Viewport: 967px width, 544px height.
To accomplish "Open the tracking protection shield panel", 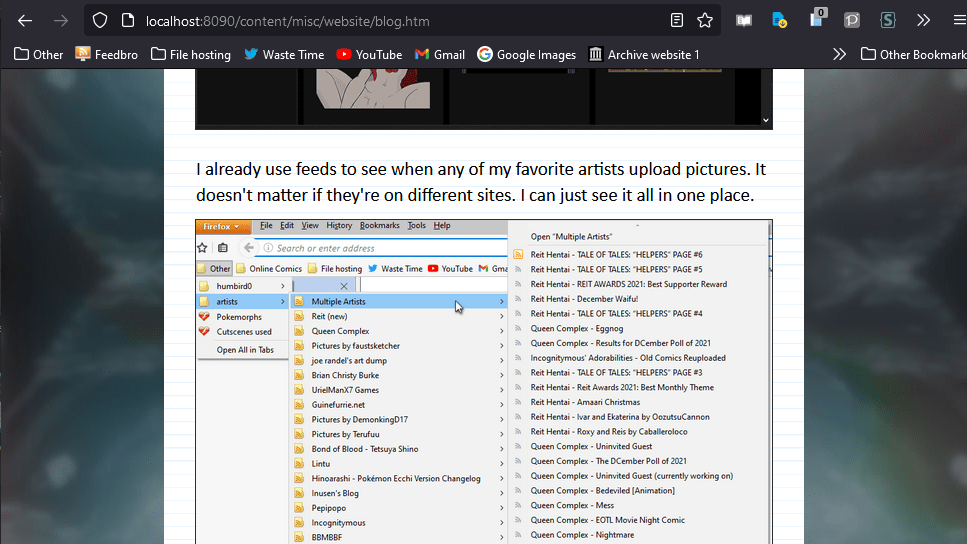I will (x=100, y=20).
